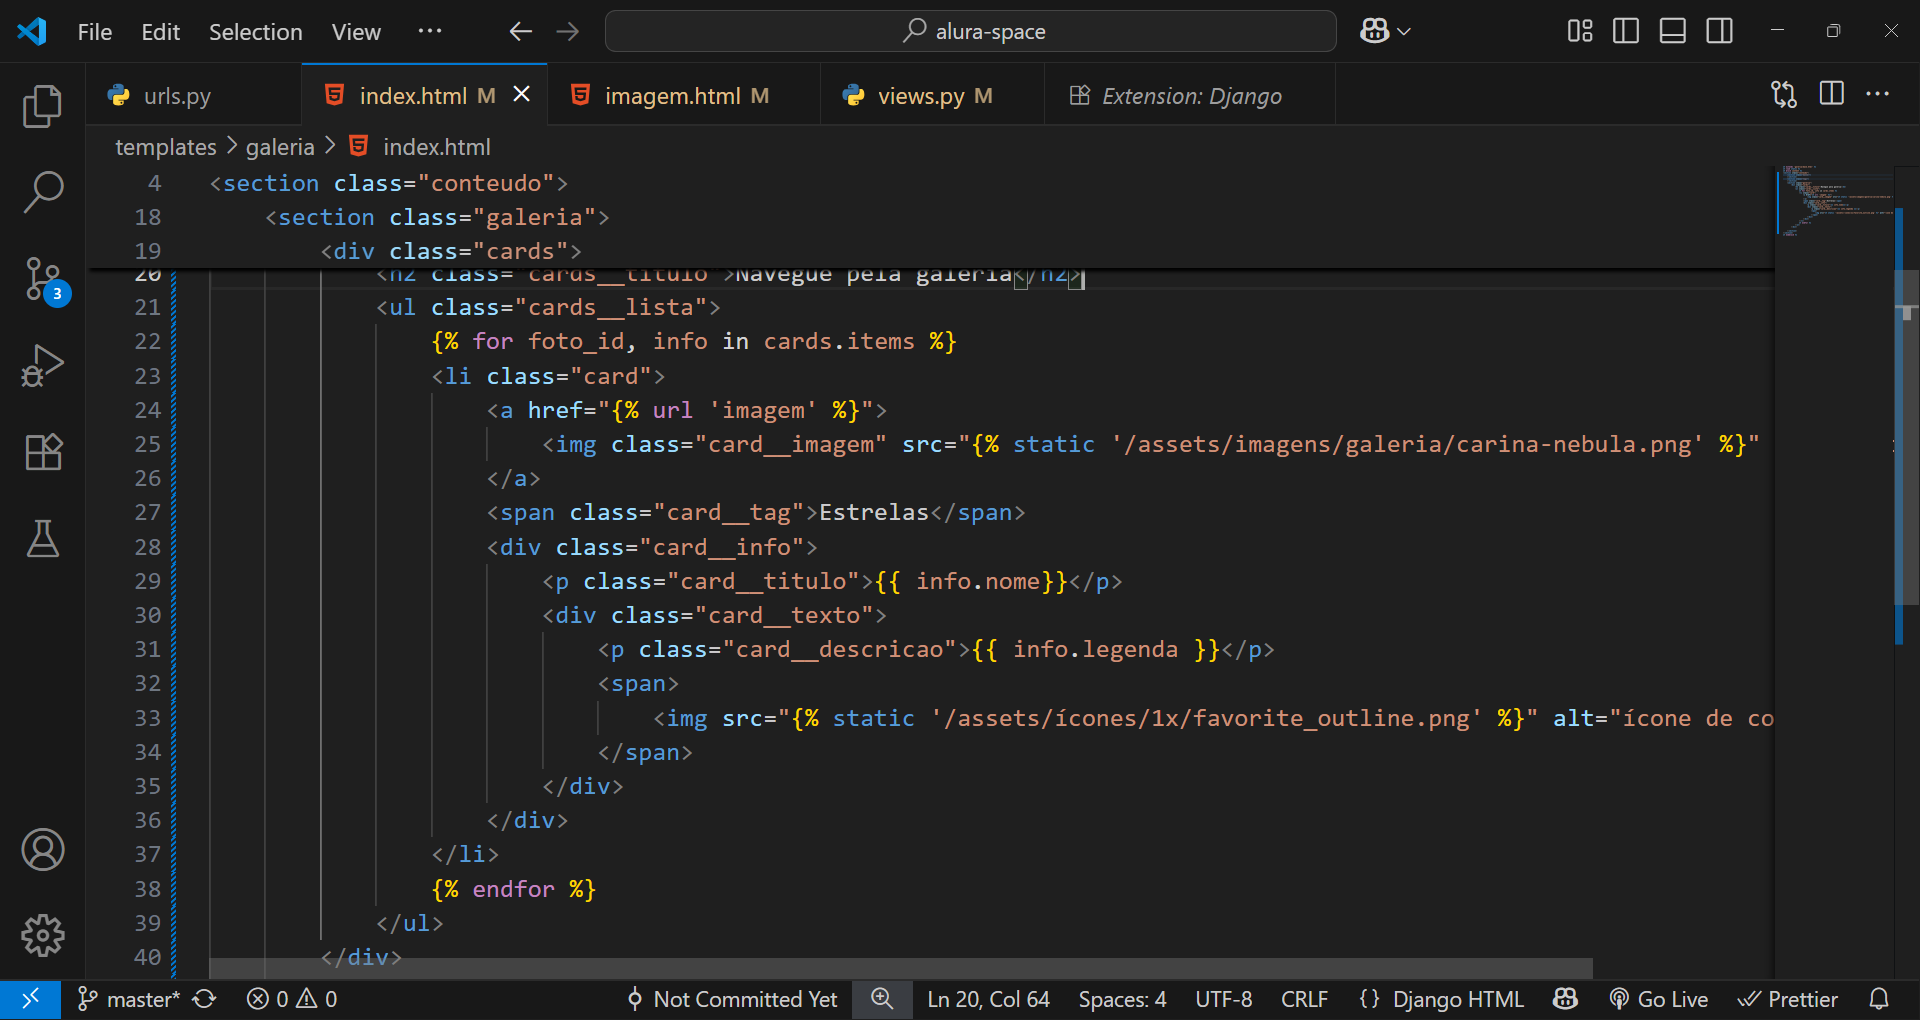This screenshot has height=1020, width=1920.
Task: Expand the Copilot dropdown arrow in title bar
Action: [1404, 32]
